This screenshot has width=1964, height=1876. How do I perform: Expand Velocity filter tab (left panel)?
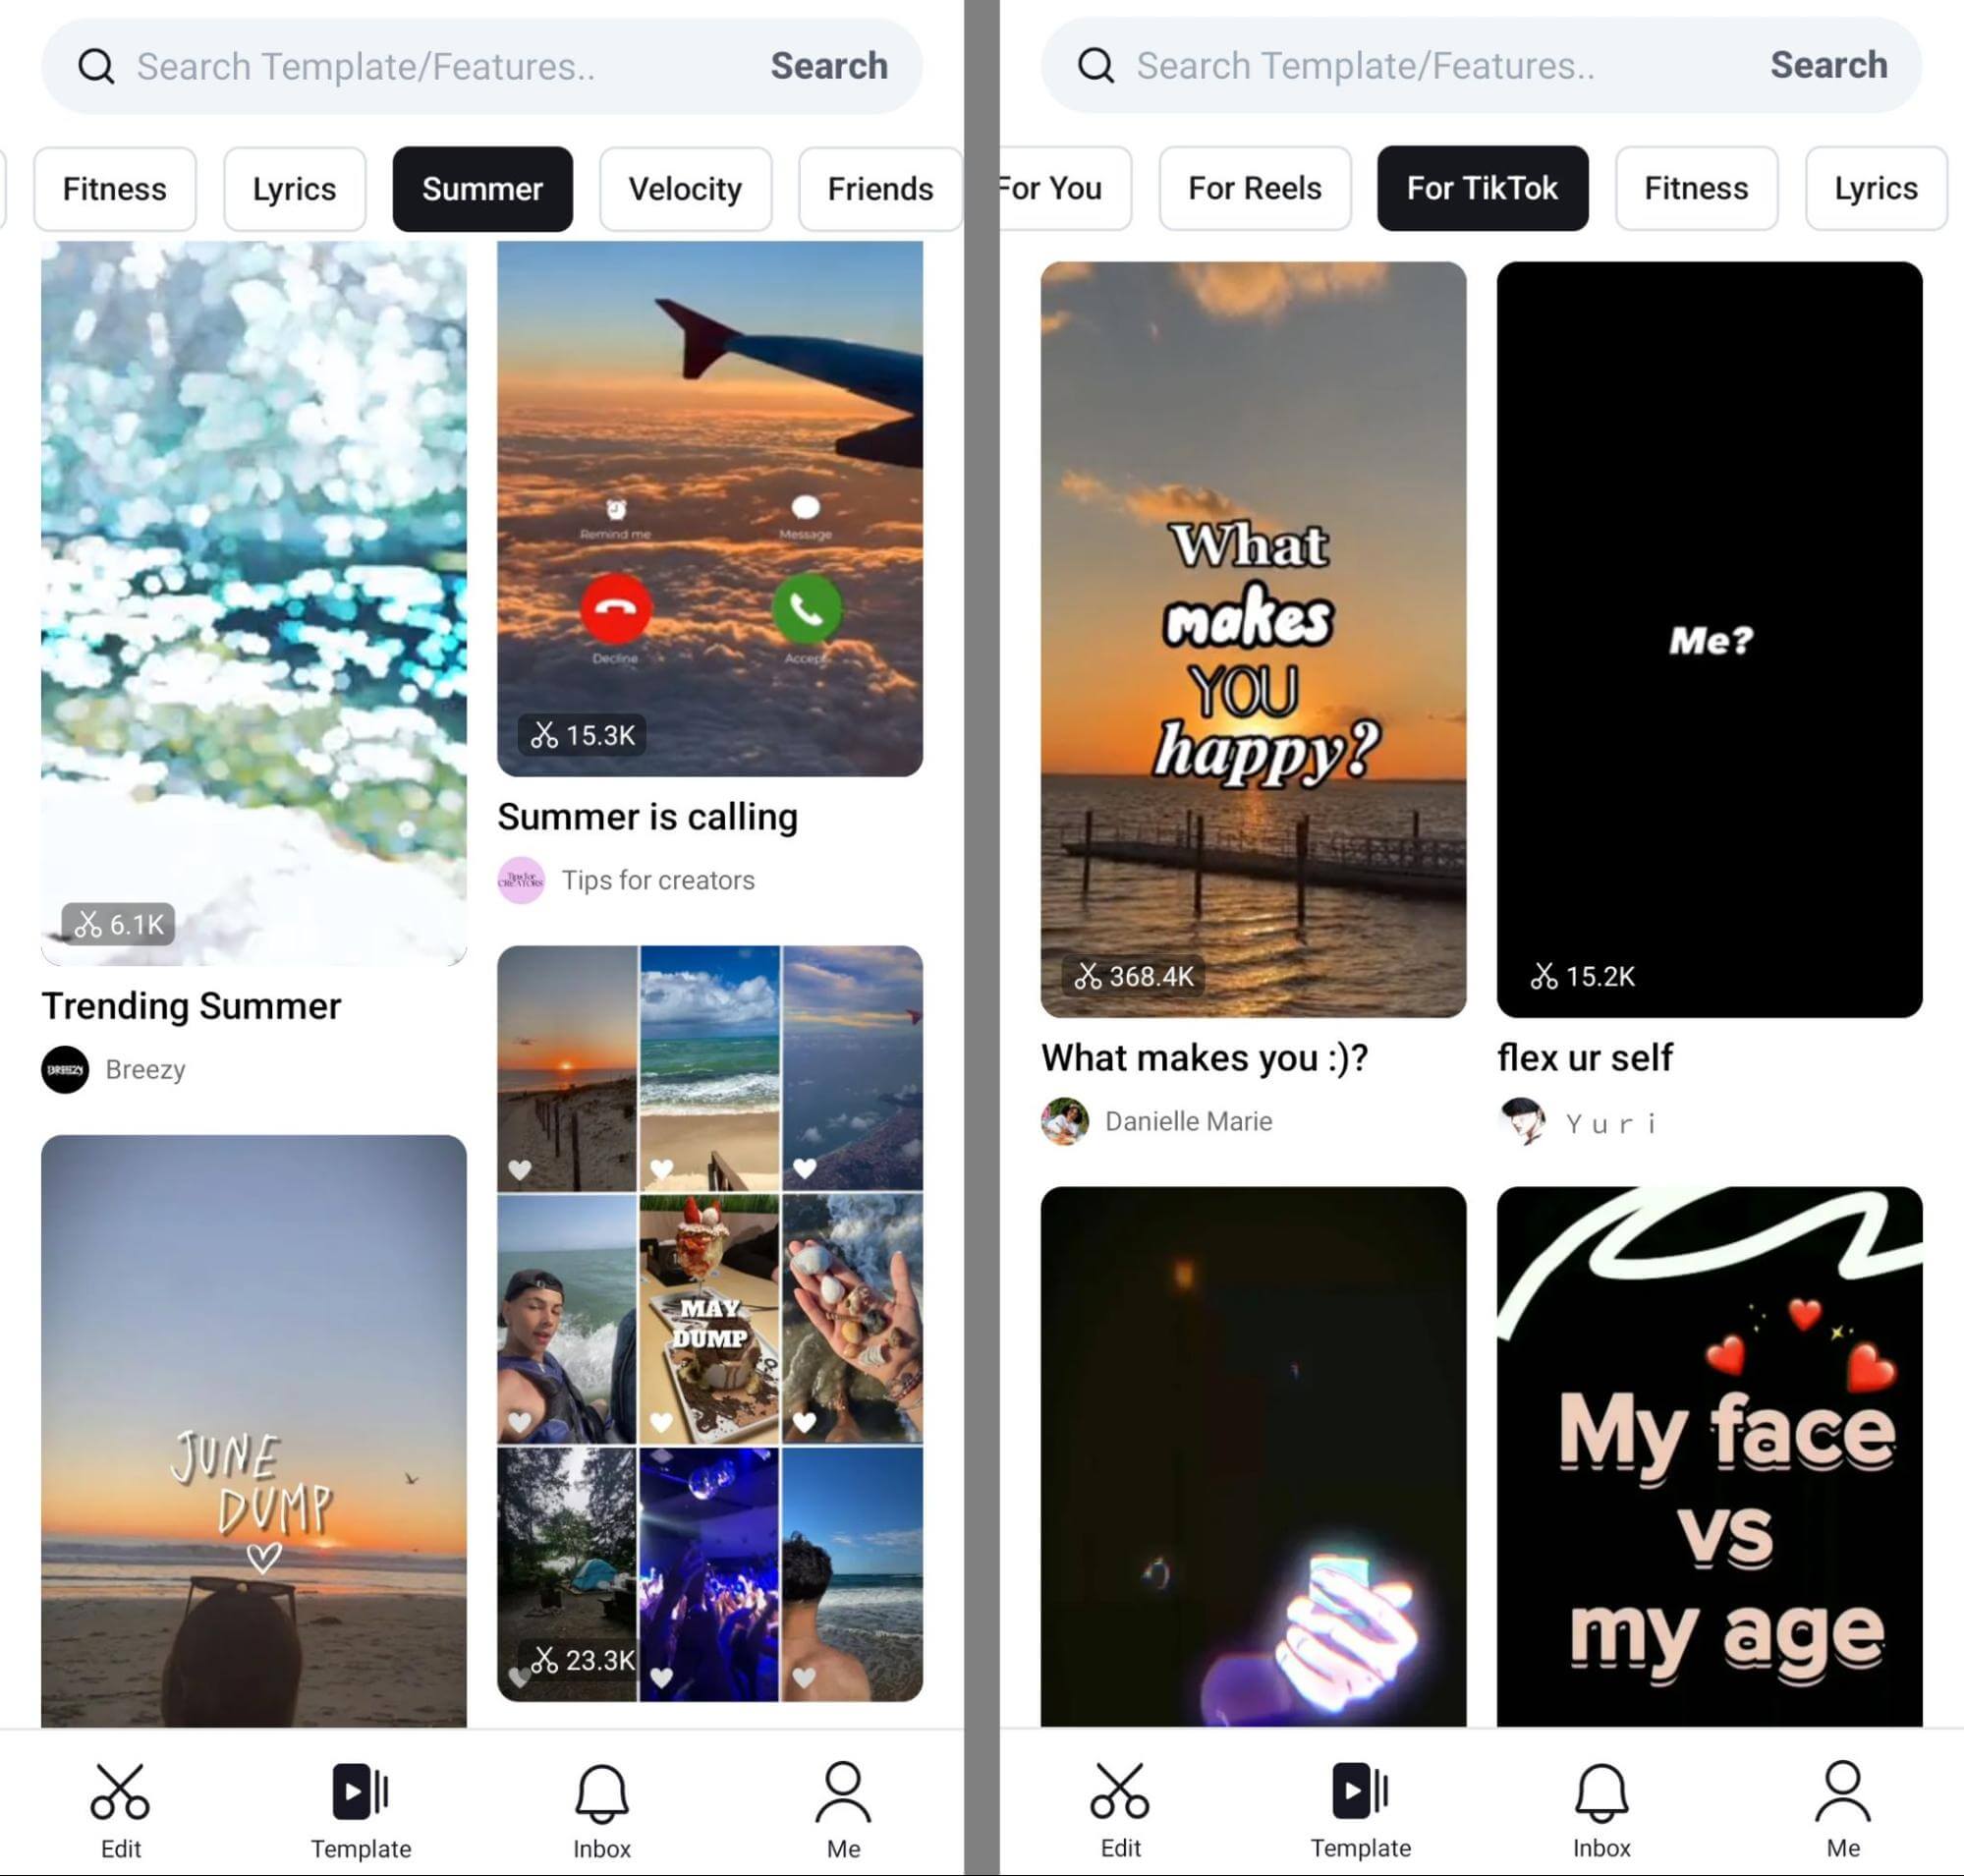[x=686, y=188]
